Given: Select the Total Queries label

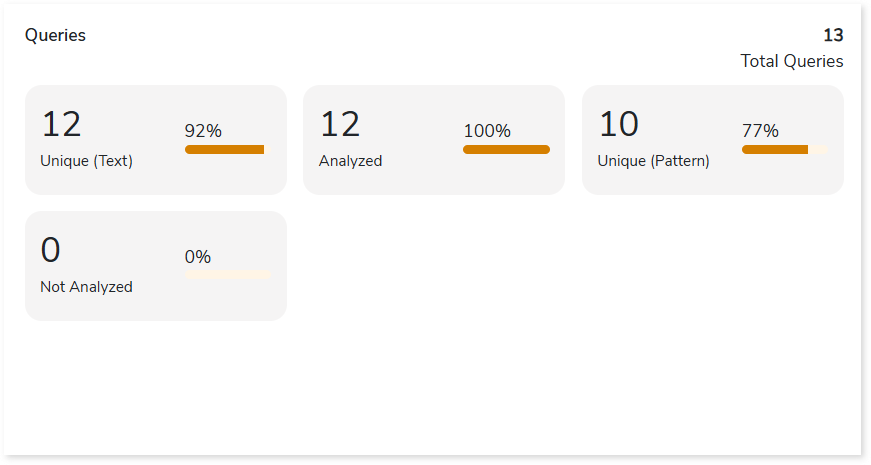Looking at the screenshot, I should coord(791,62).
